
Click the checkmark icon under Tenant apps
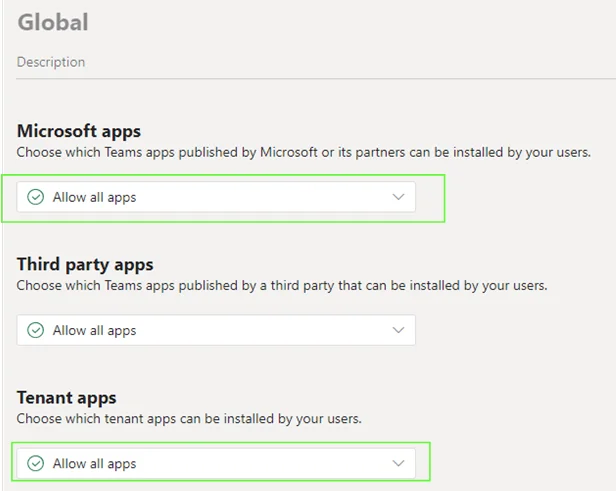pyautogui.click(x=35, y=463)
